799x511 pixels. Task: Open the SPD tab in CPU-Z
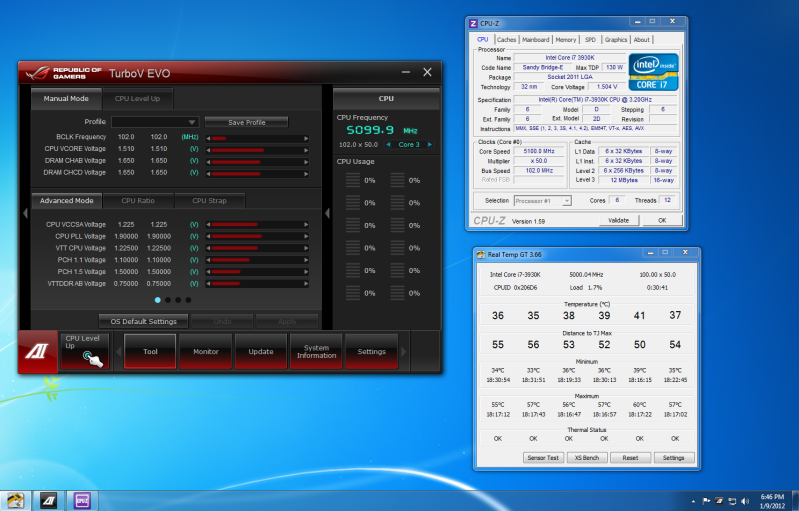(x=591, y=40)
